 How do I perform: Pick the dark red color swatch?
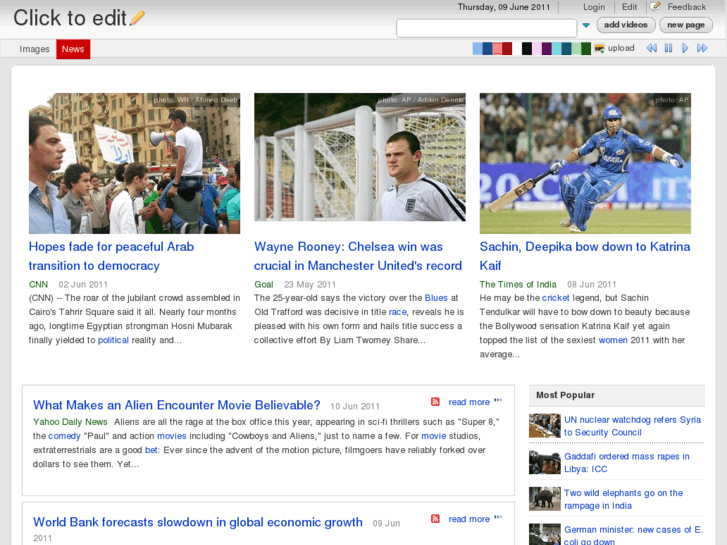click(507, 49)
